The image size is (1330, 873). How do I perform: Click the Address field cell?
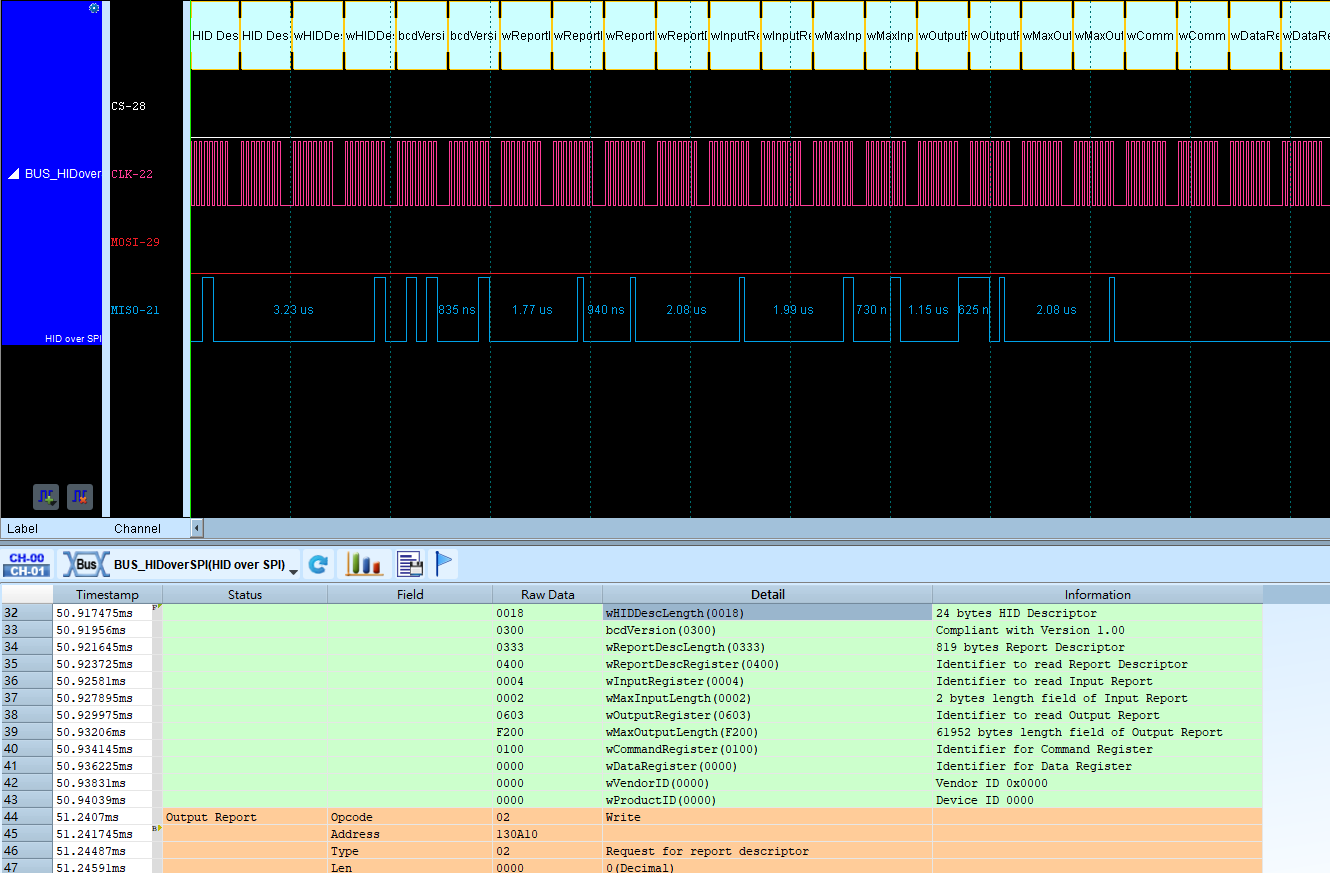click(x=410, y=834)
